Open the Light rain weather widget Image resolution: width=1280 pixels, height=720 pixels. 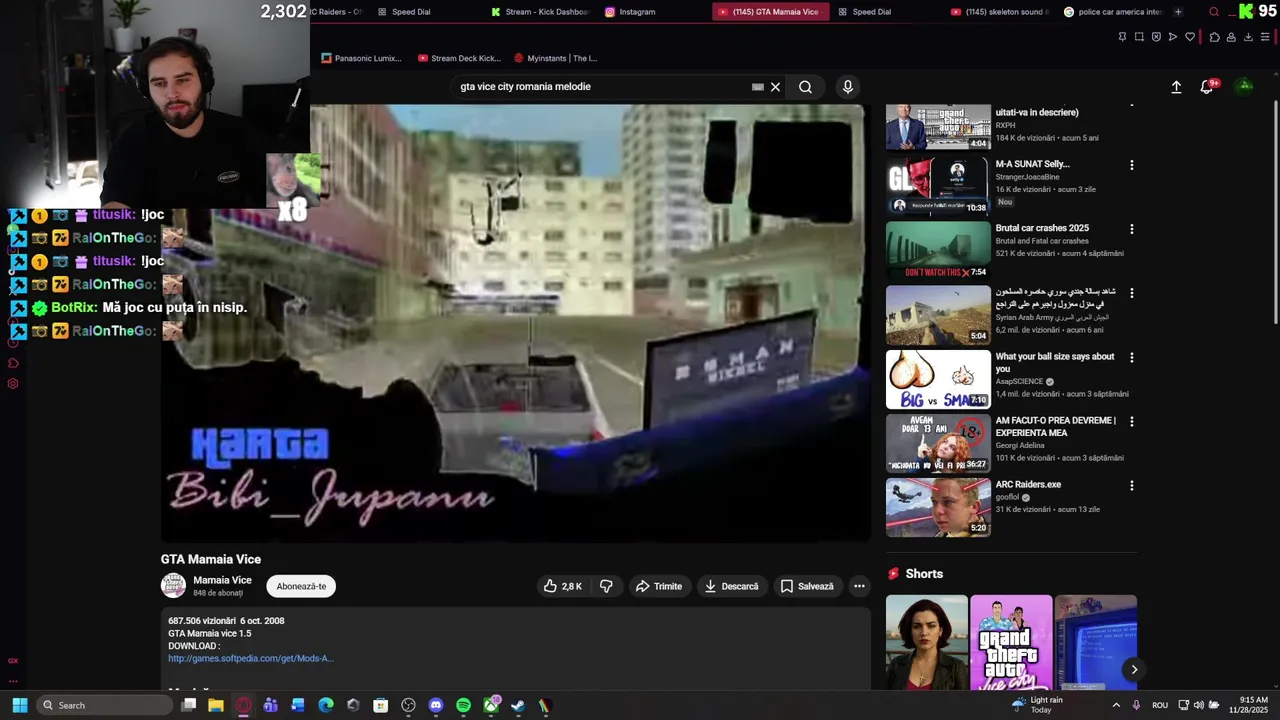[x=1036, y=705]
